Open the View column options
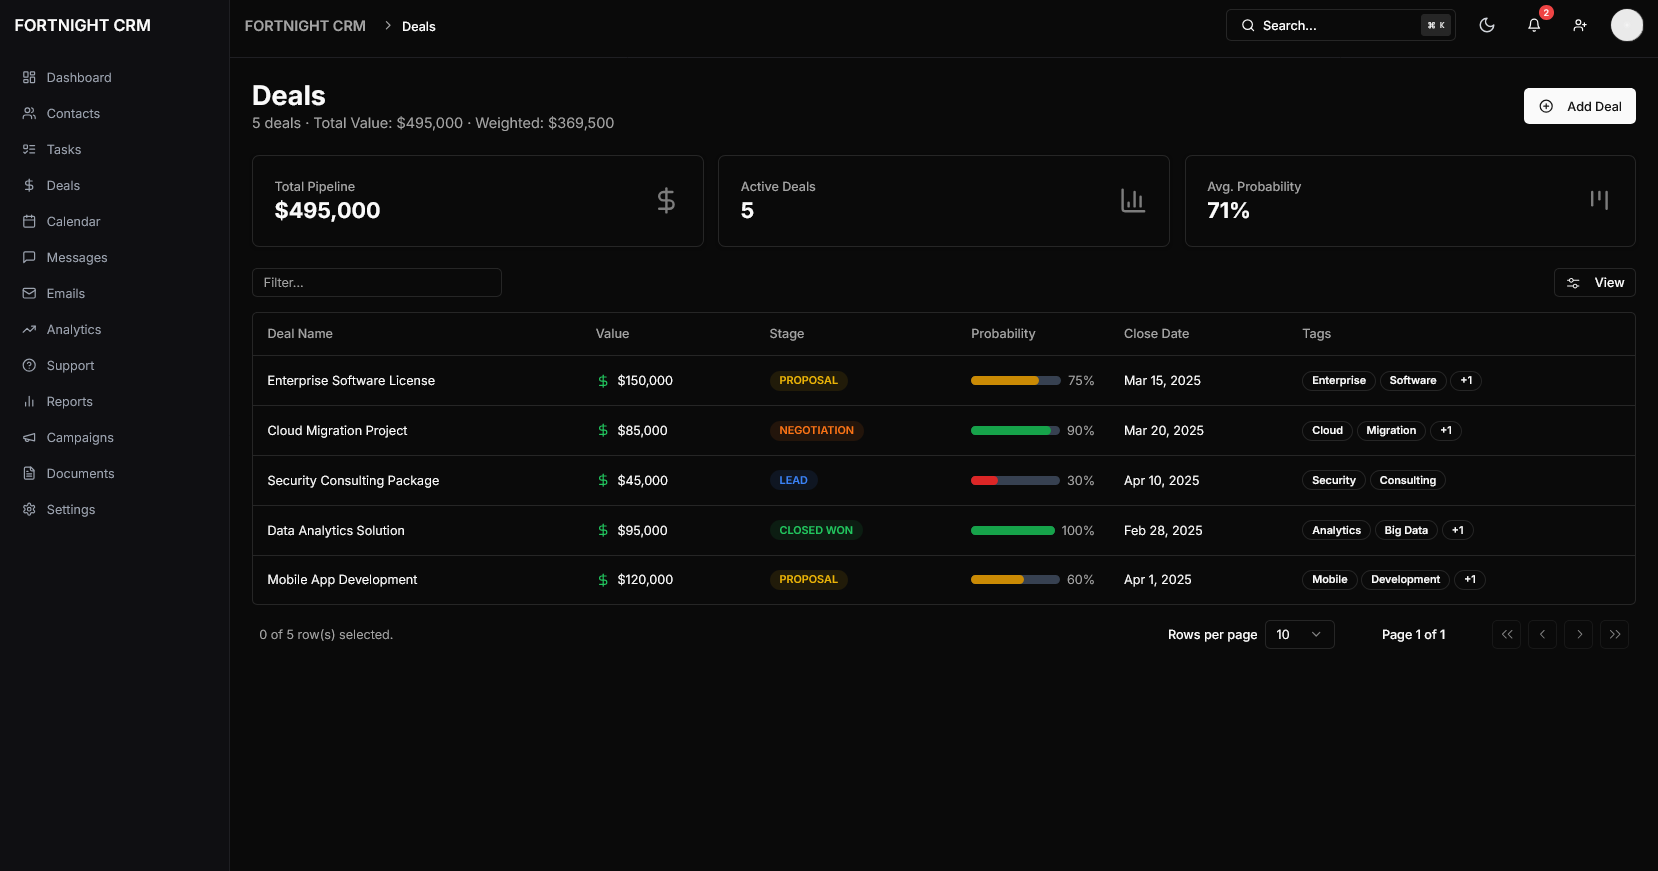 1594,283
